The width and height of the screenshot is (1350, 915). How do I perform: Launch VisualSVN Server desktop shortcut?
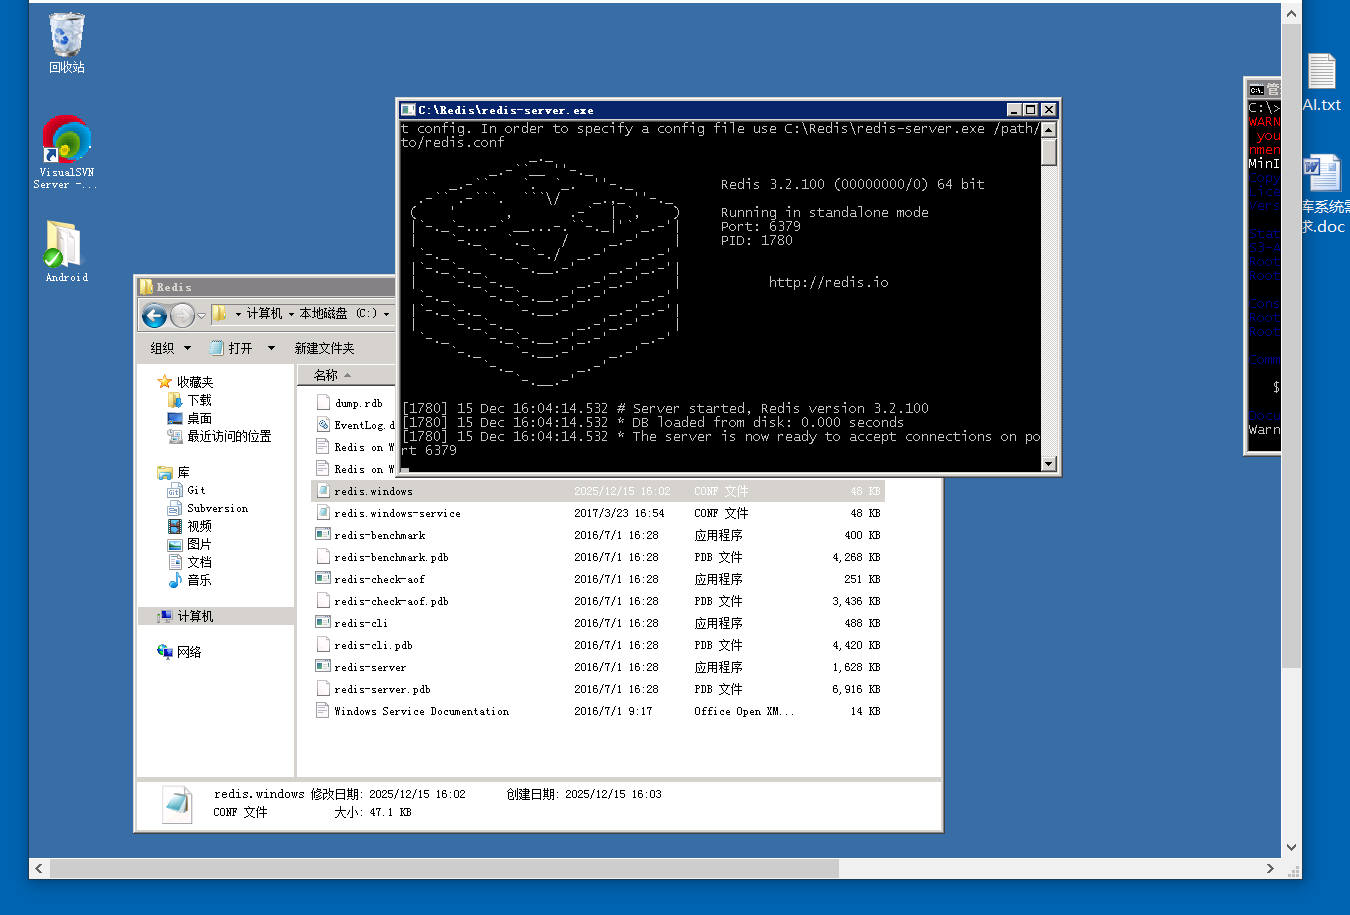[x=66, y=152]
